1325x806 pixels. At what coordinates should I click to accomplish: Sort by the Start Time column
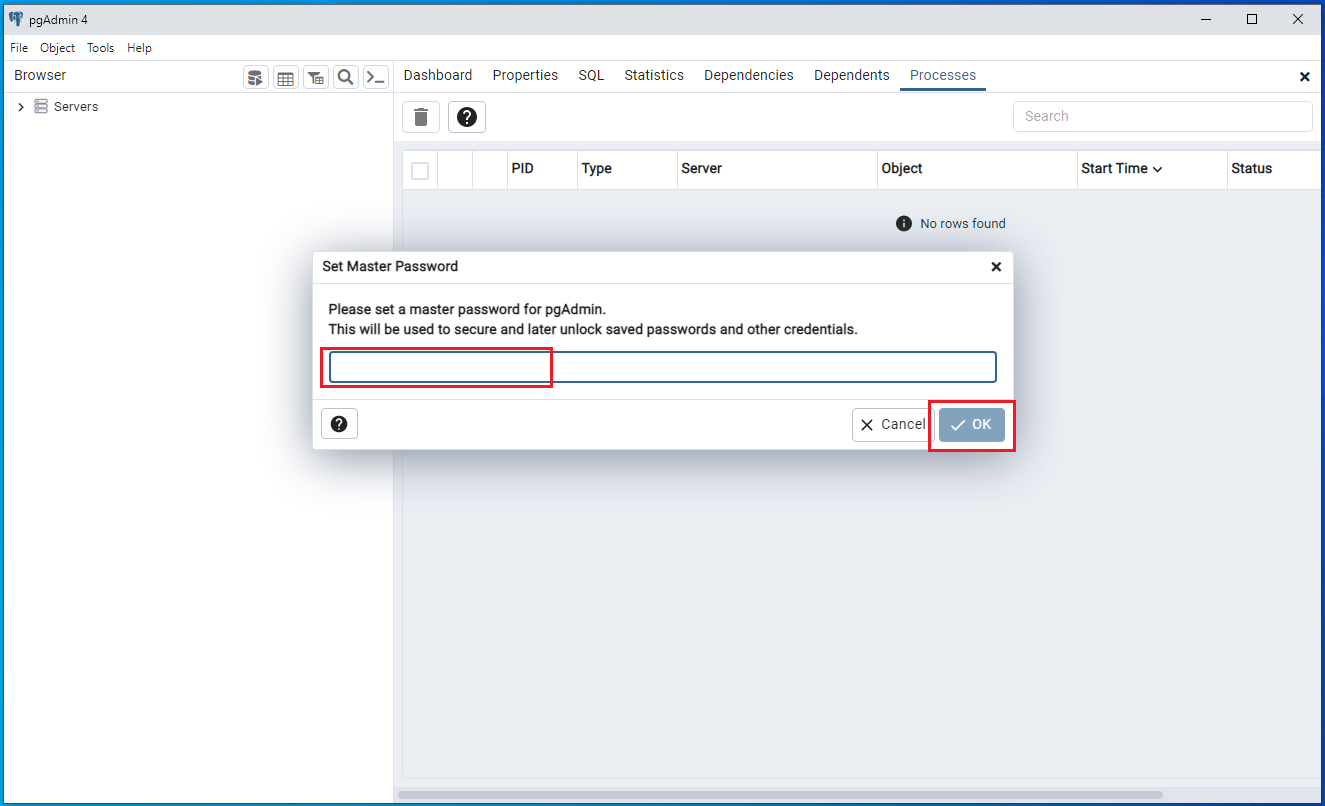pos(1121,169)
